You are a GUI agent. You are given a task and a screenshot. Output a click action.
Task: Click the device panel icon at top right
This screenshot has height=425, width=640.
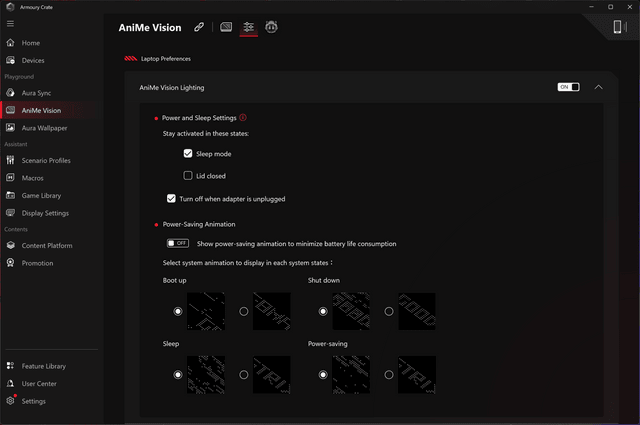(x=620, y=27)
